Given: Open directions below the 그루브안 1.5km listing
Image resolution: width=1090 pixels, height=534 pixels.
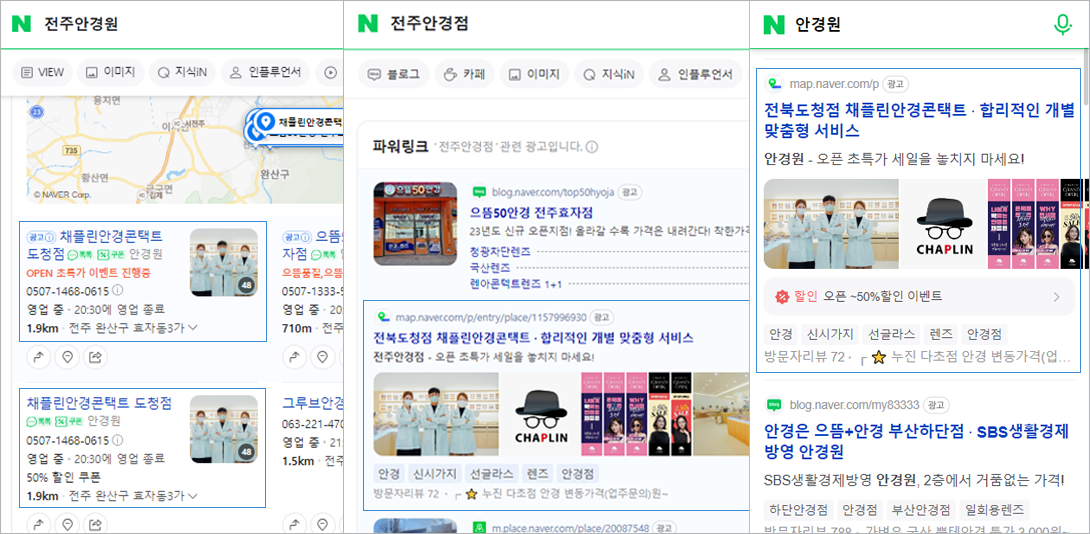Looking at the screenshot, I should 294,524.
